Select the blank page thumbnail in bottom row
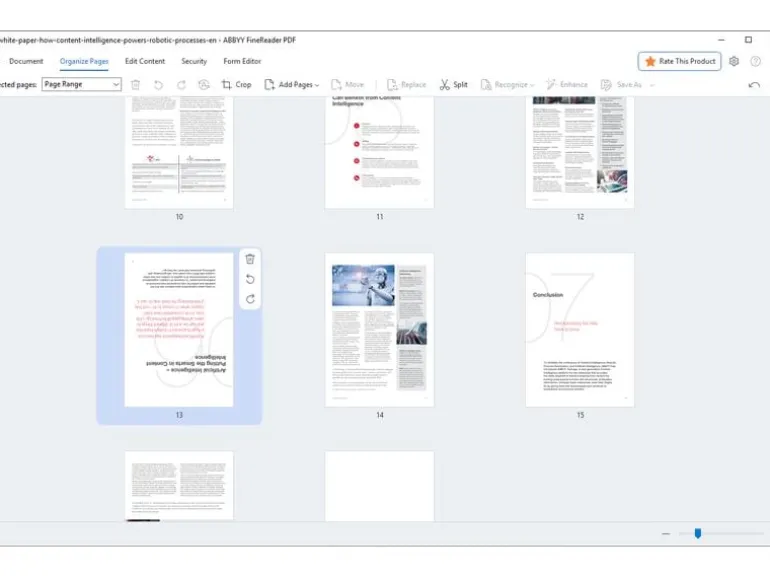Image resolution: width=770 pixels, height=578 pixels. [x=380, y=486]
